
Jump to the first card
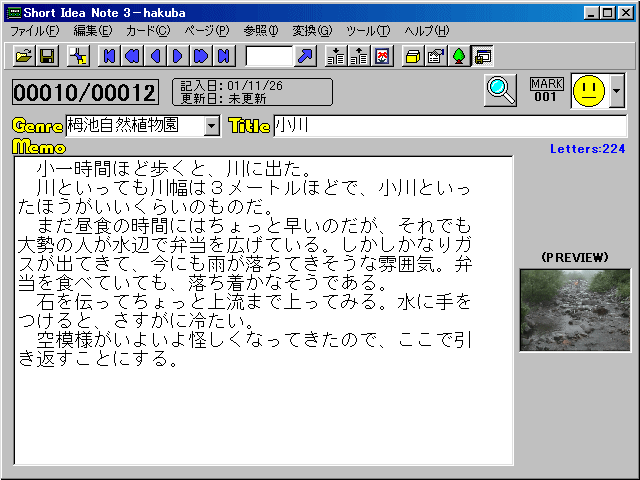tap(109, 56)
